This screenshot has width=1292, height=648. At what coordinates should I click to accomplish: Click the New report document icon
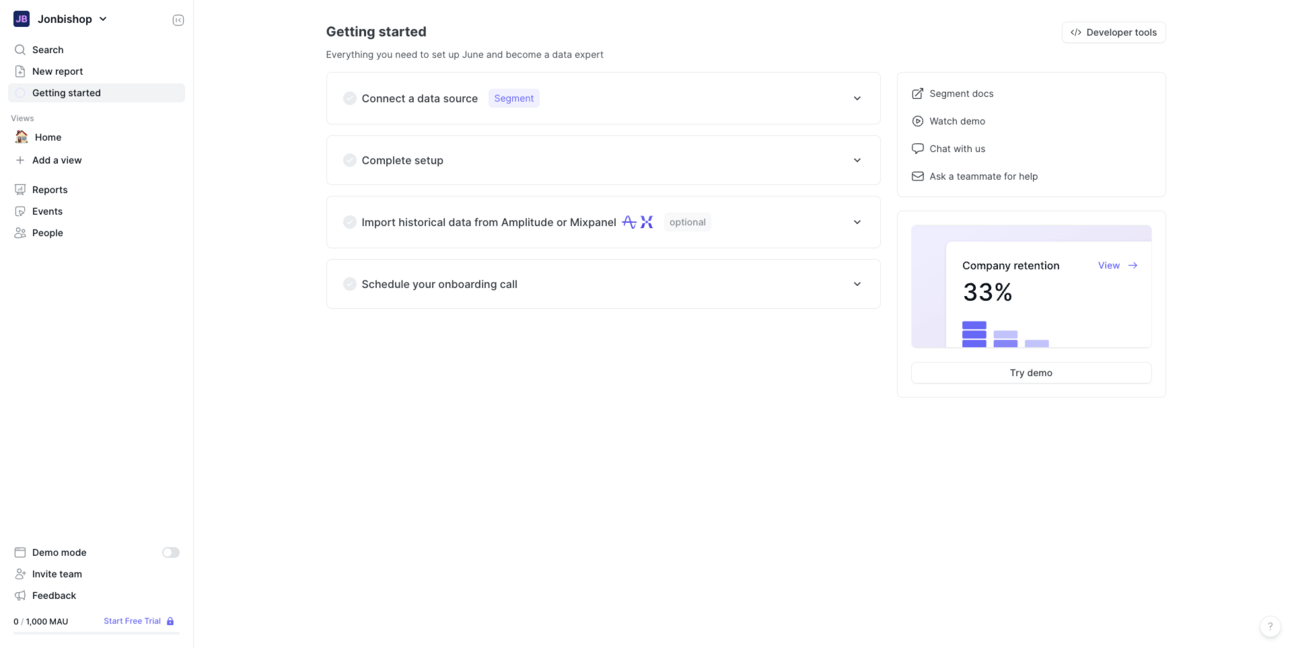coord(20,72)
